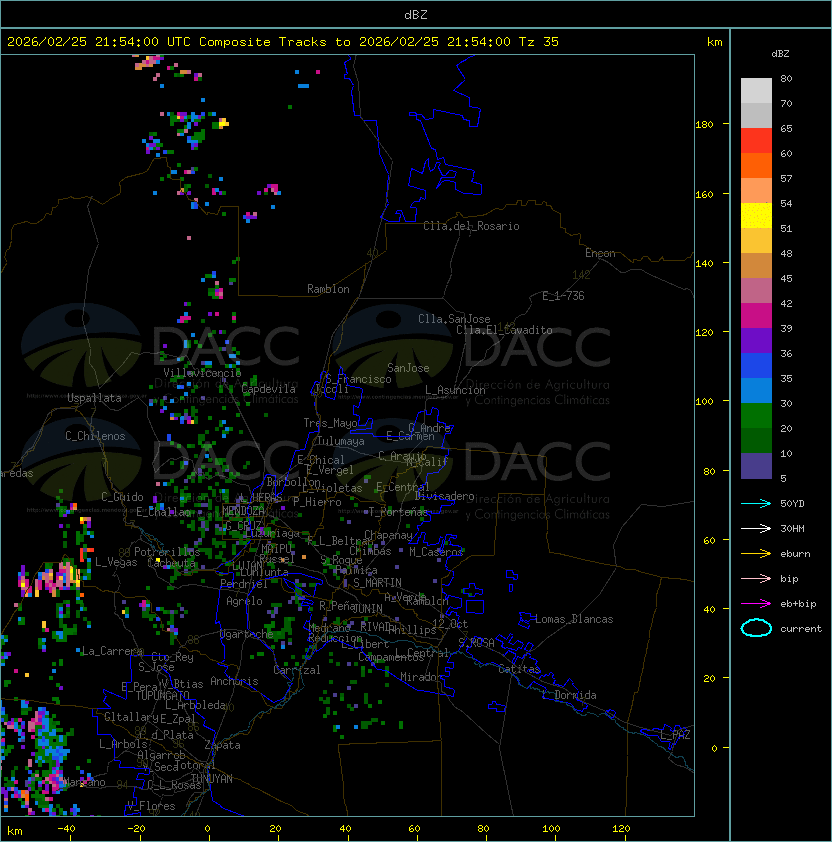The height and width of the screenshot is (842, 832).
Task: Click the -40 km horizontal axis label
Action: (x=67, y=829)
